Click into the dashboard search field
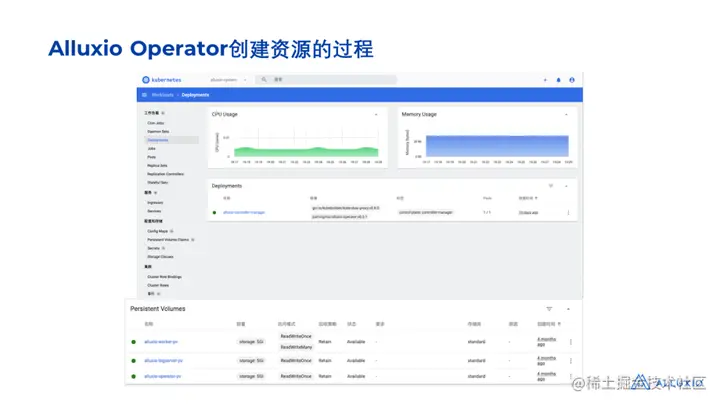This screenshot has width=720, height=405. coord(326,80)
